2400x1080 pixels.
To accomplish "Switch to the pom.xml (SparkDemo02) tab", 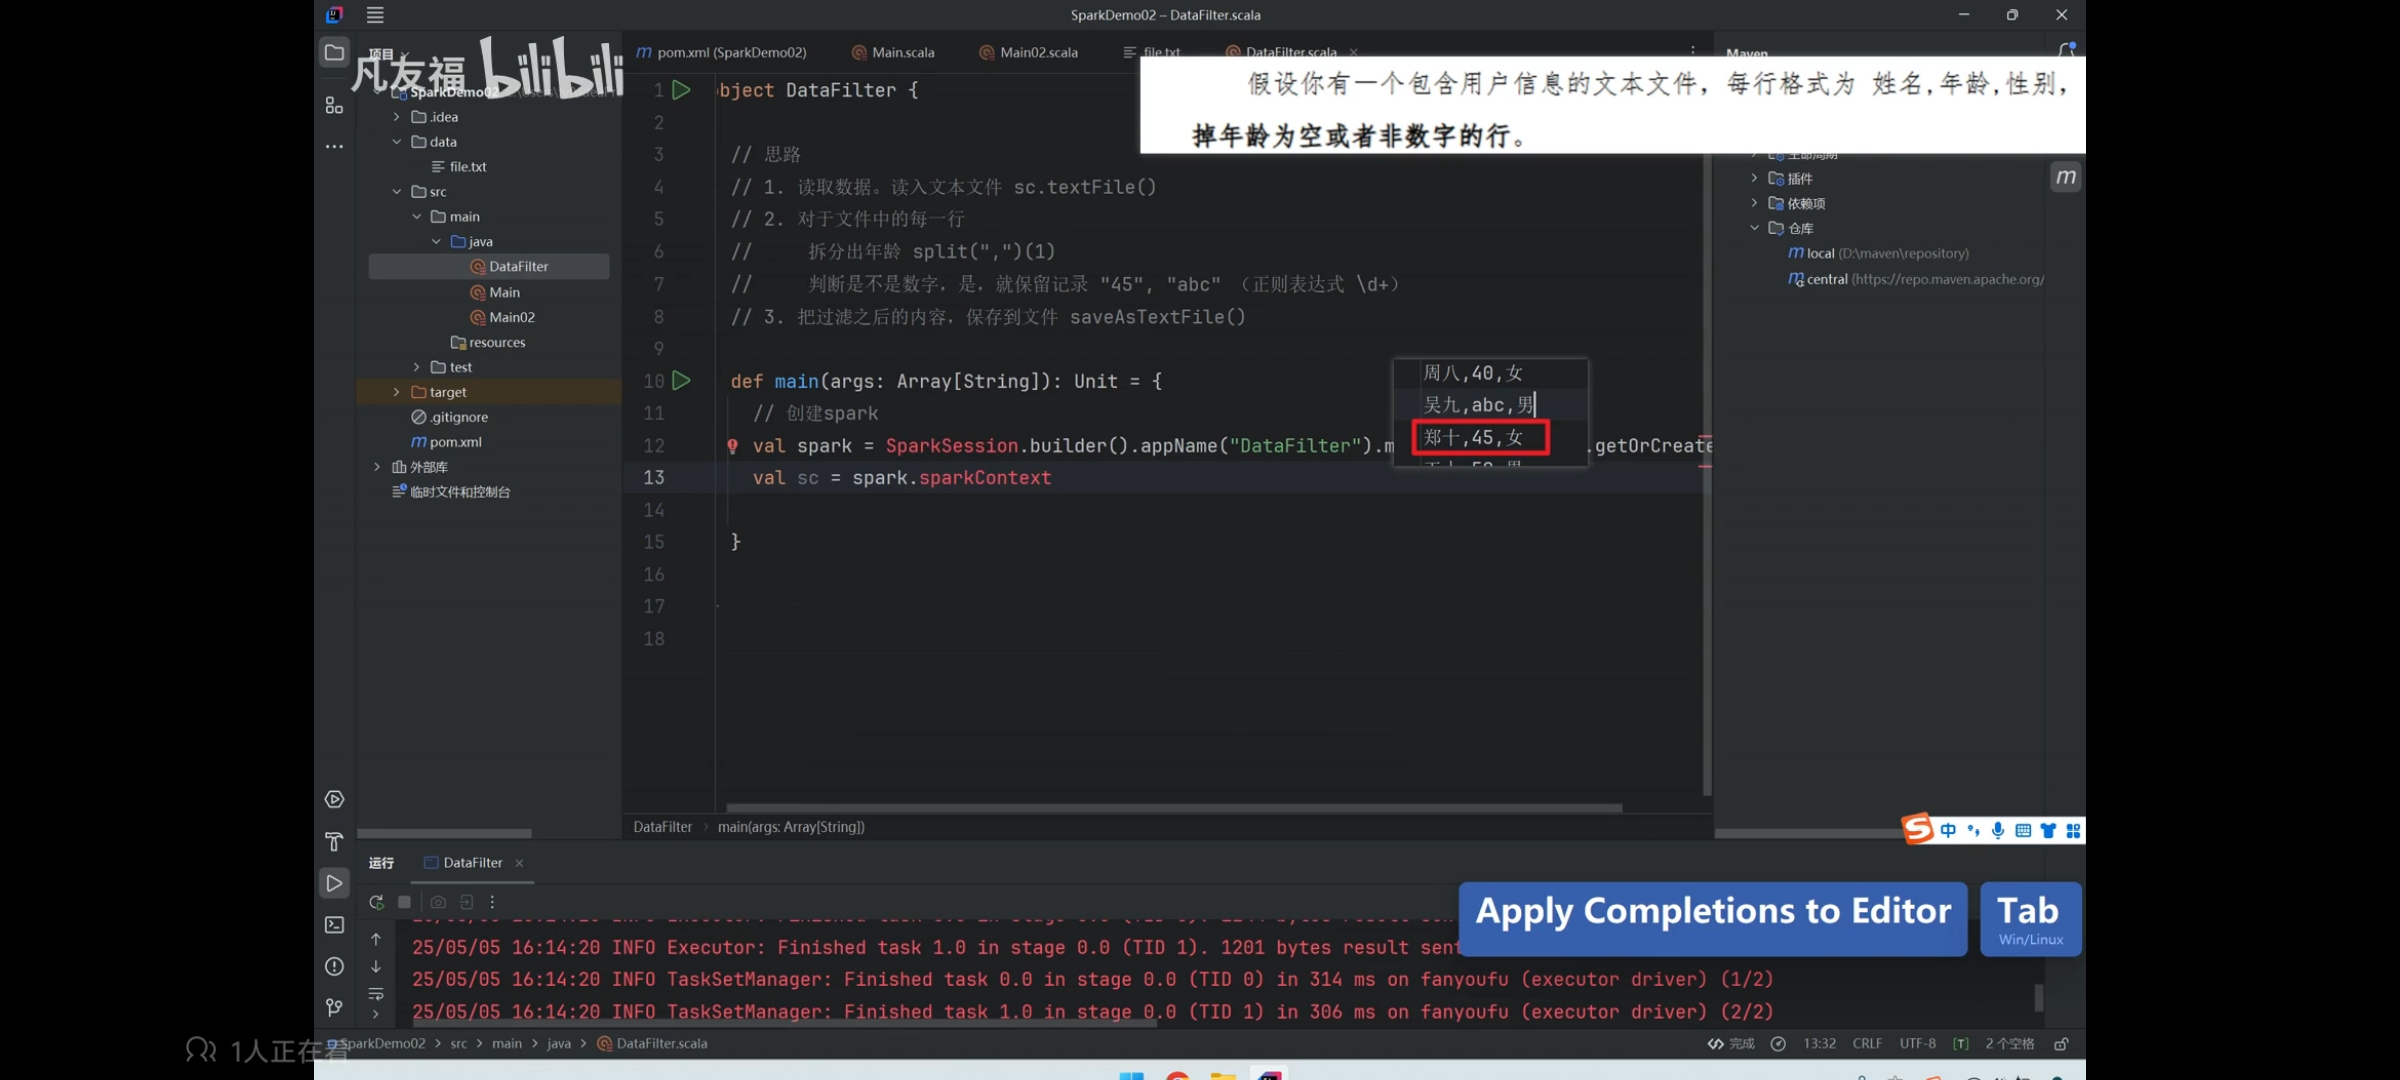I will 730,52.
